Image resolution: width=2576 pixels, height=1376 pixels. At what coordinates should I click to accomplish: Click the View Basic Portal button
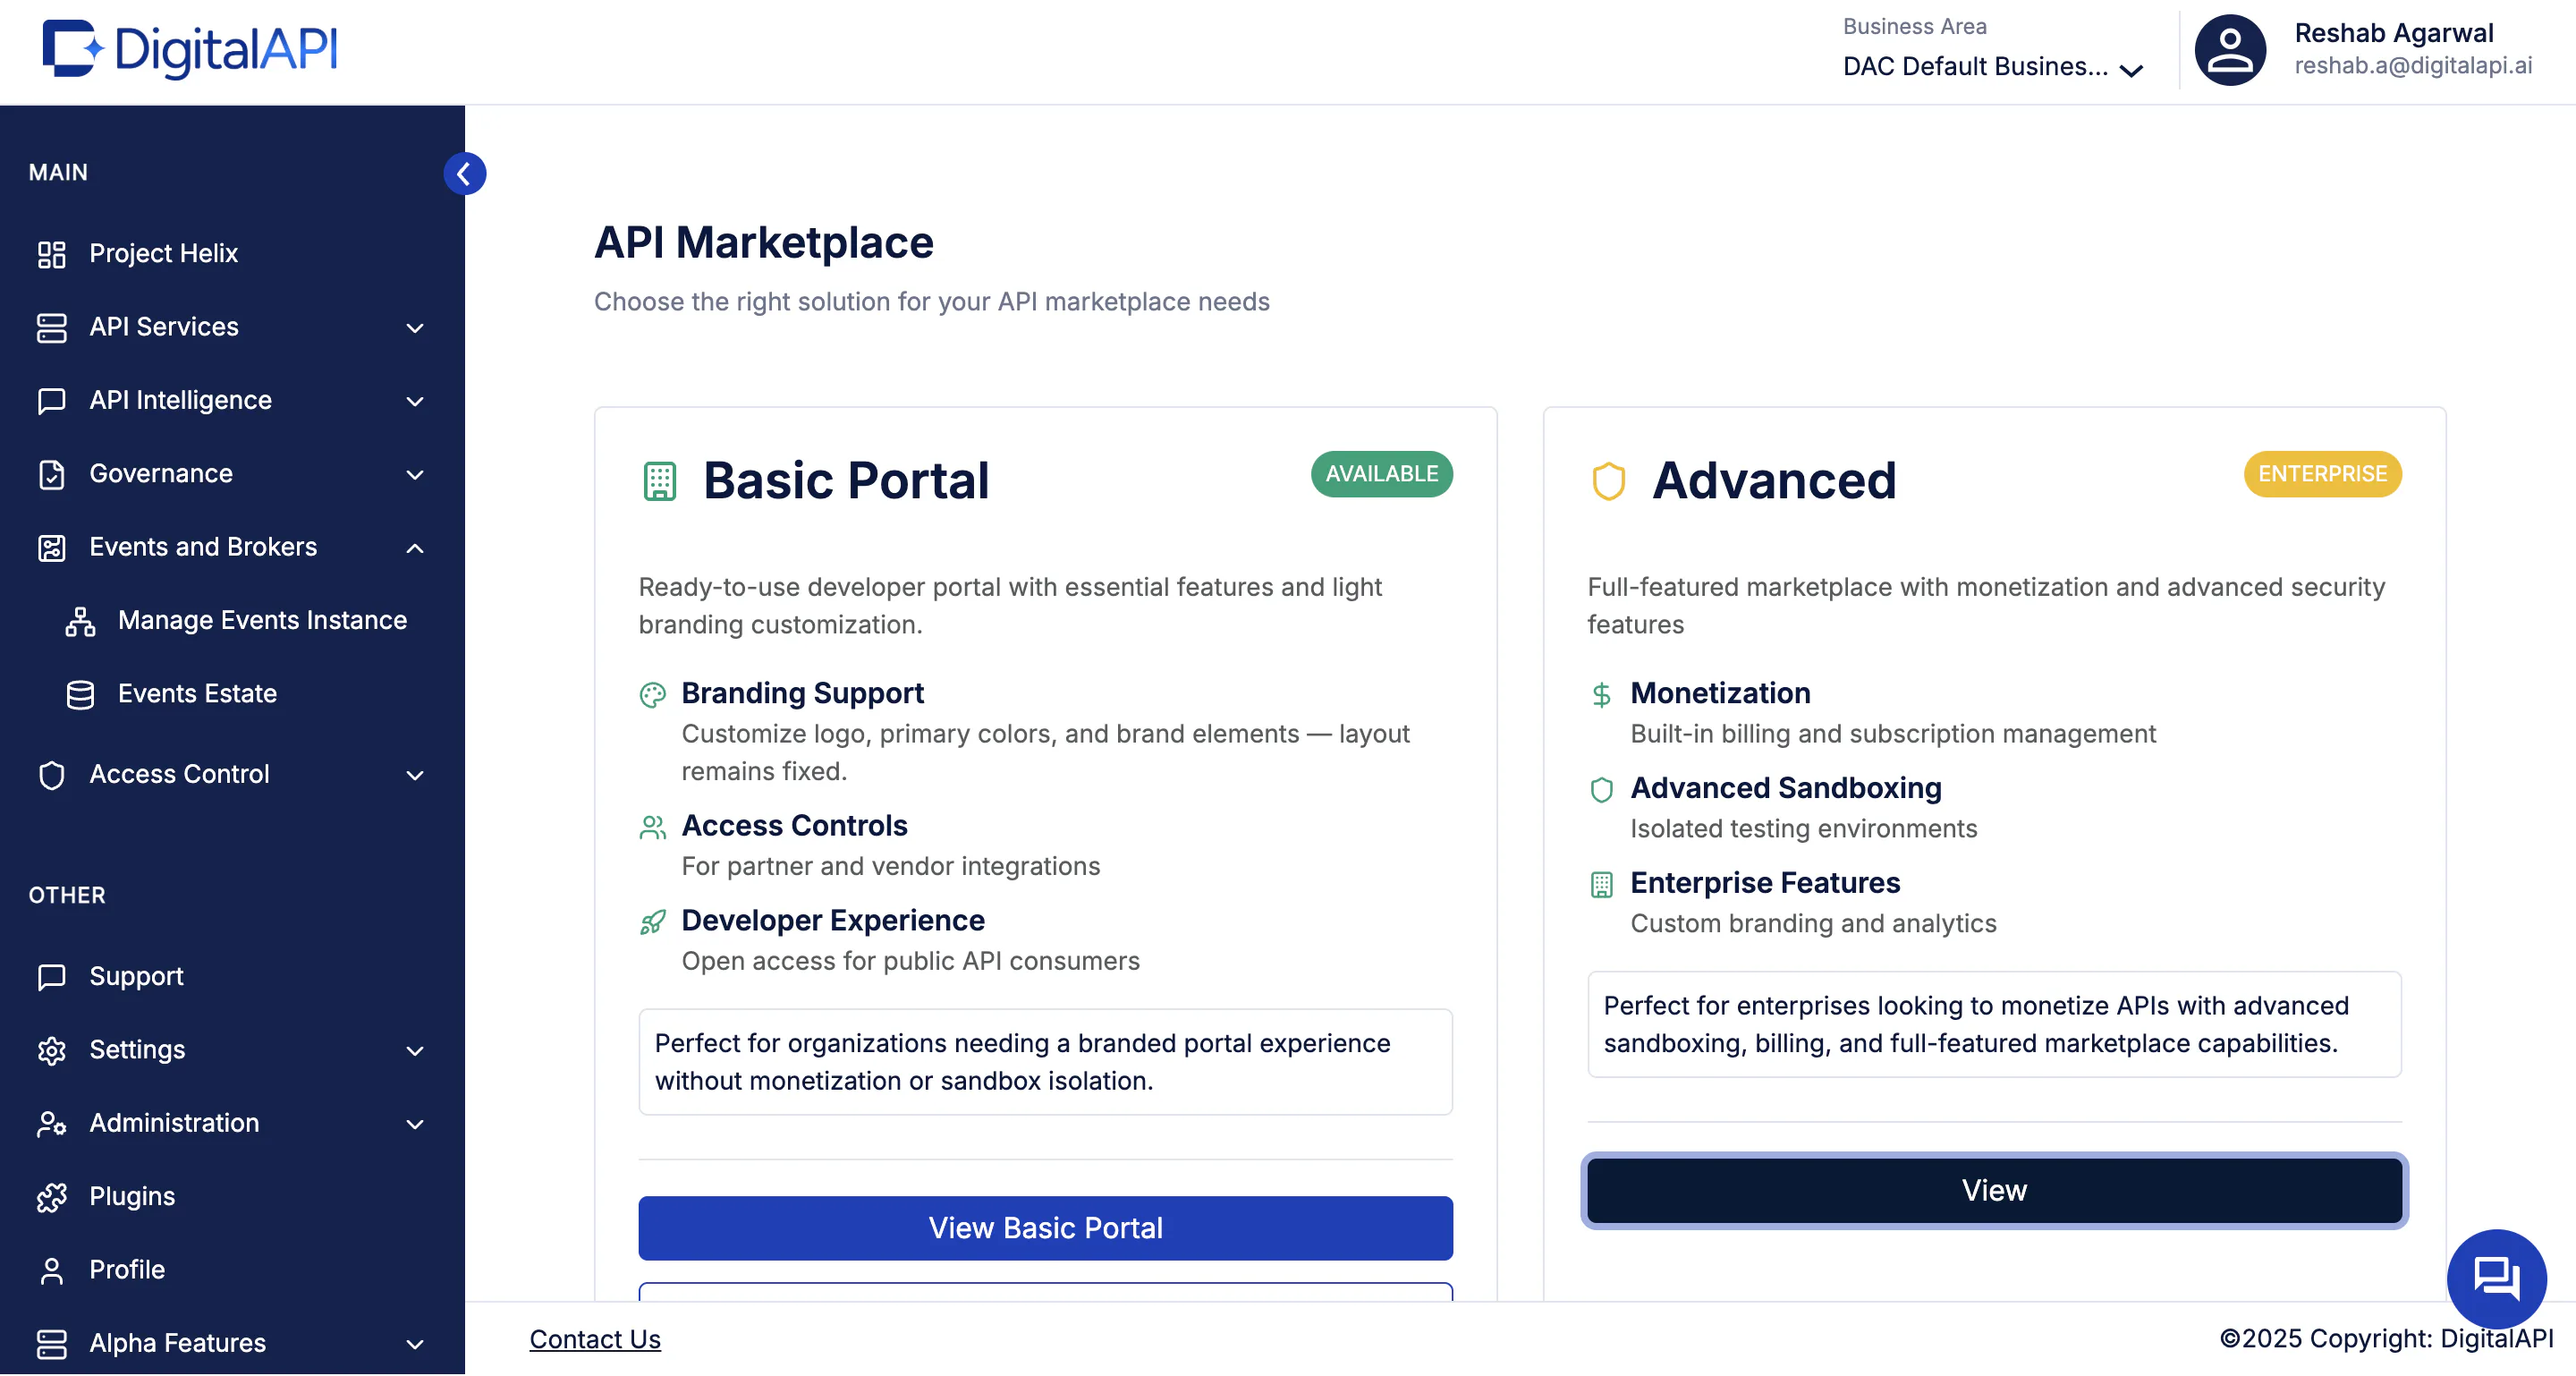(x=1045, y=1229)
